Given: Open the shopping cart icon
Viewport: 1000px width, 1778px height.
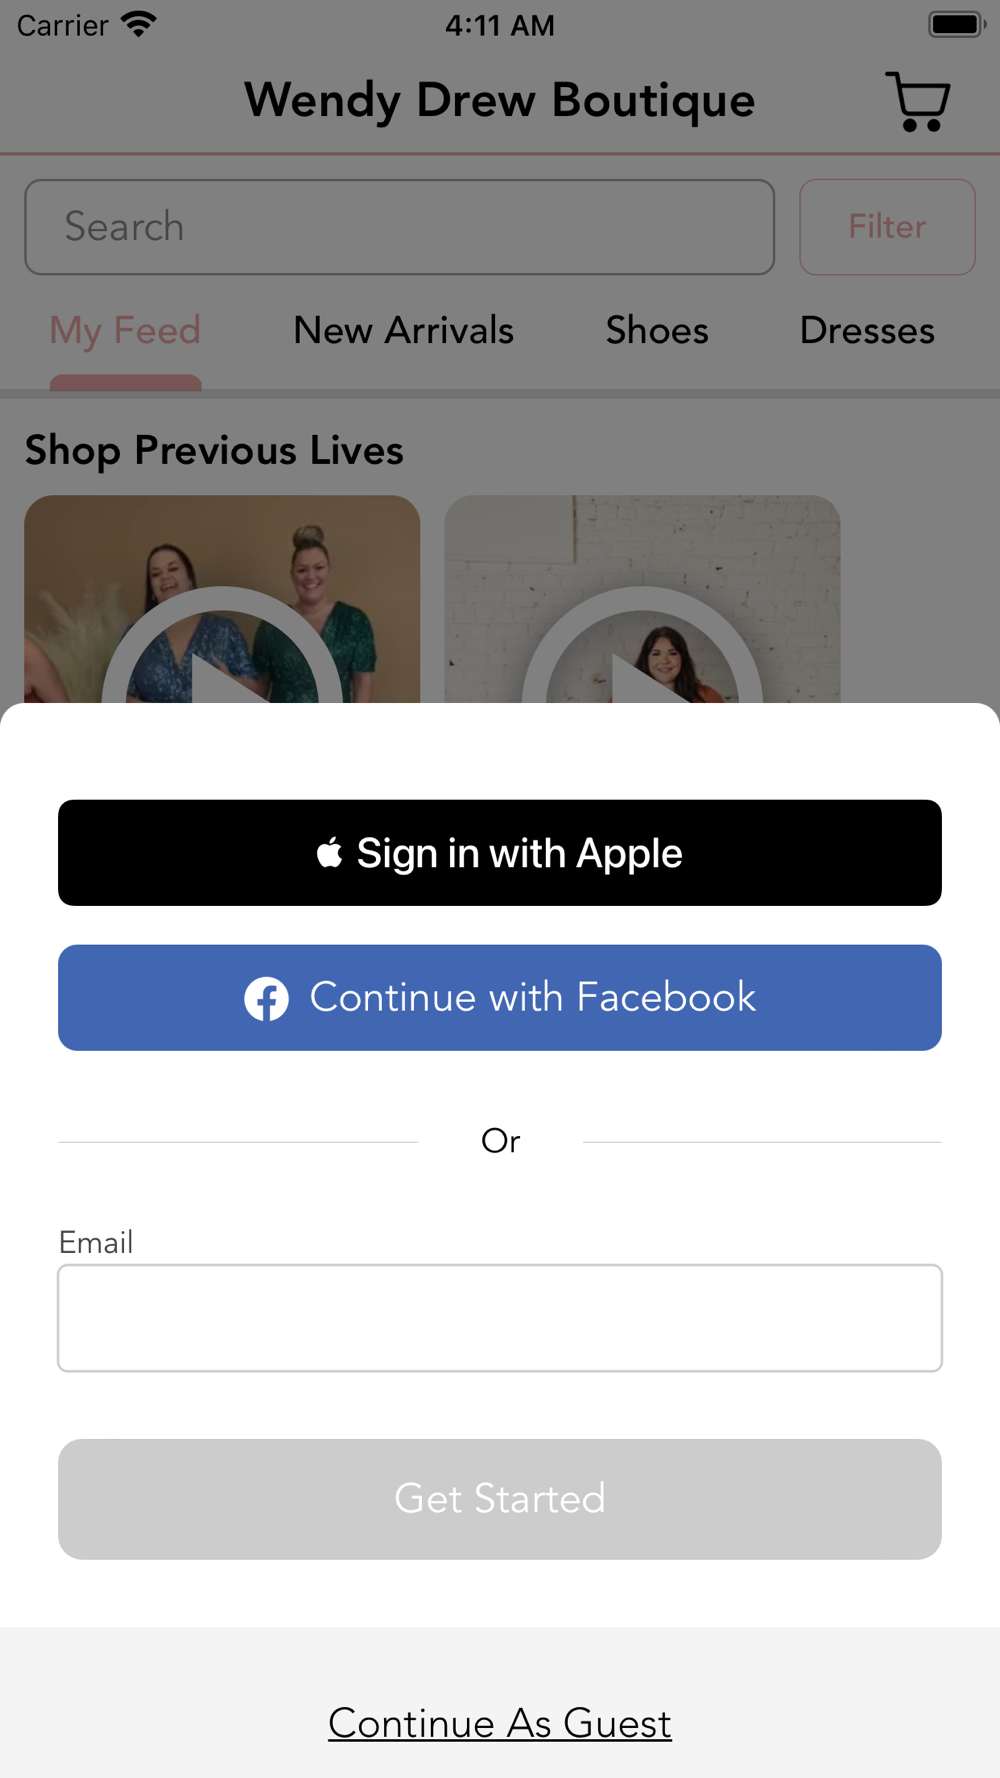Looking at the screenshot, I should [917, 101].
